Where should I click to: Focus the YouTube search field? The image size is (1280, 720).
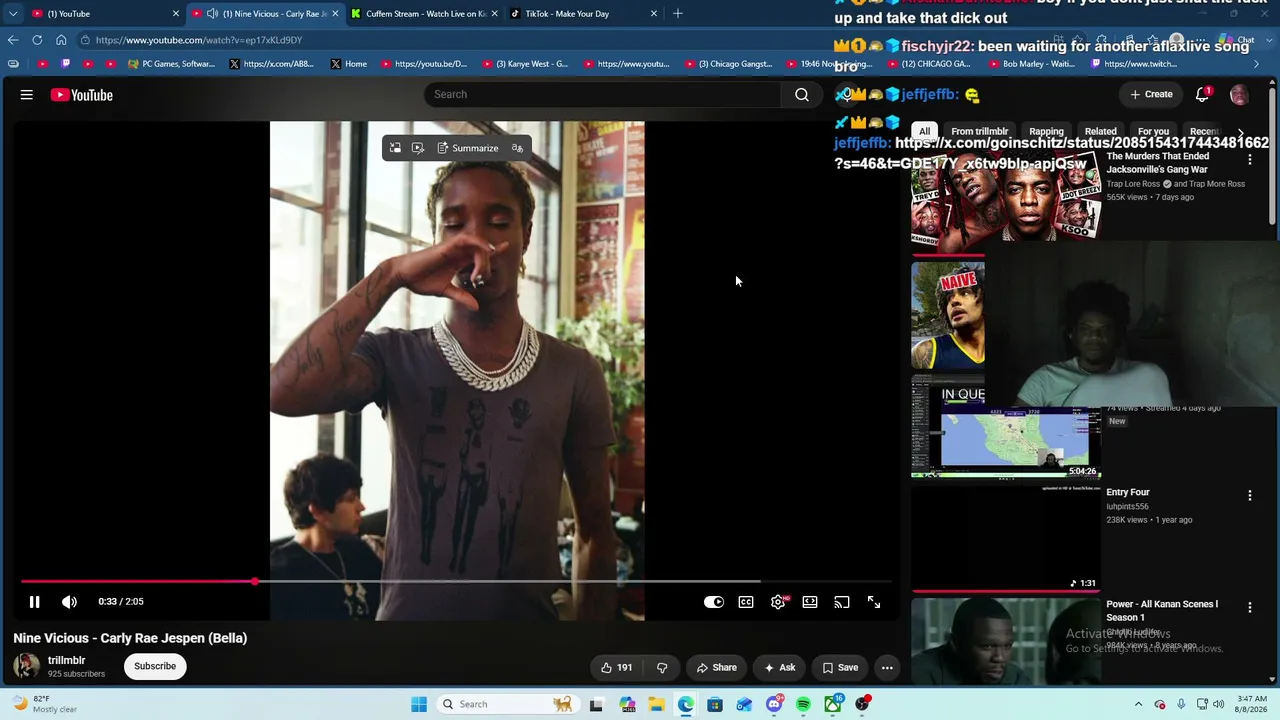(x=603, y=94)
